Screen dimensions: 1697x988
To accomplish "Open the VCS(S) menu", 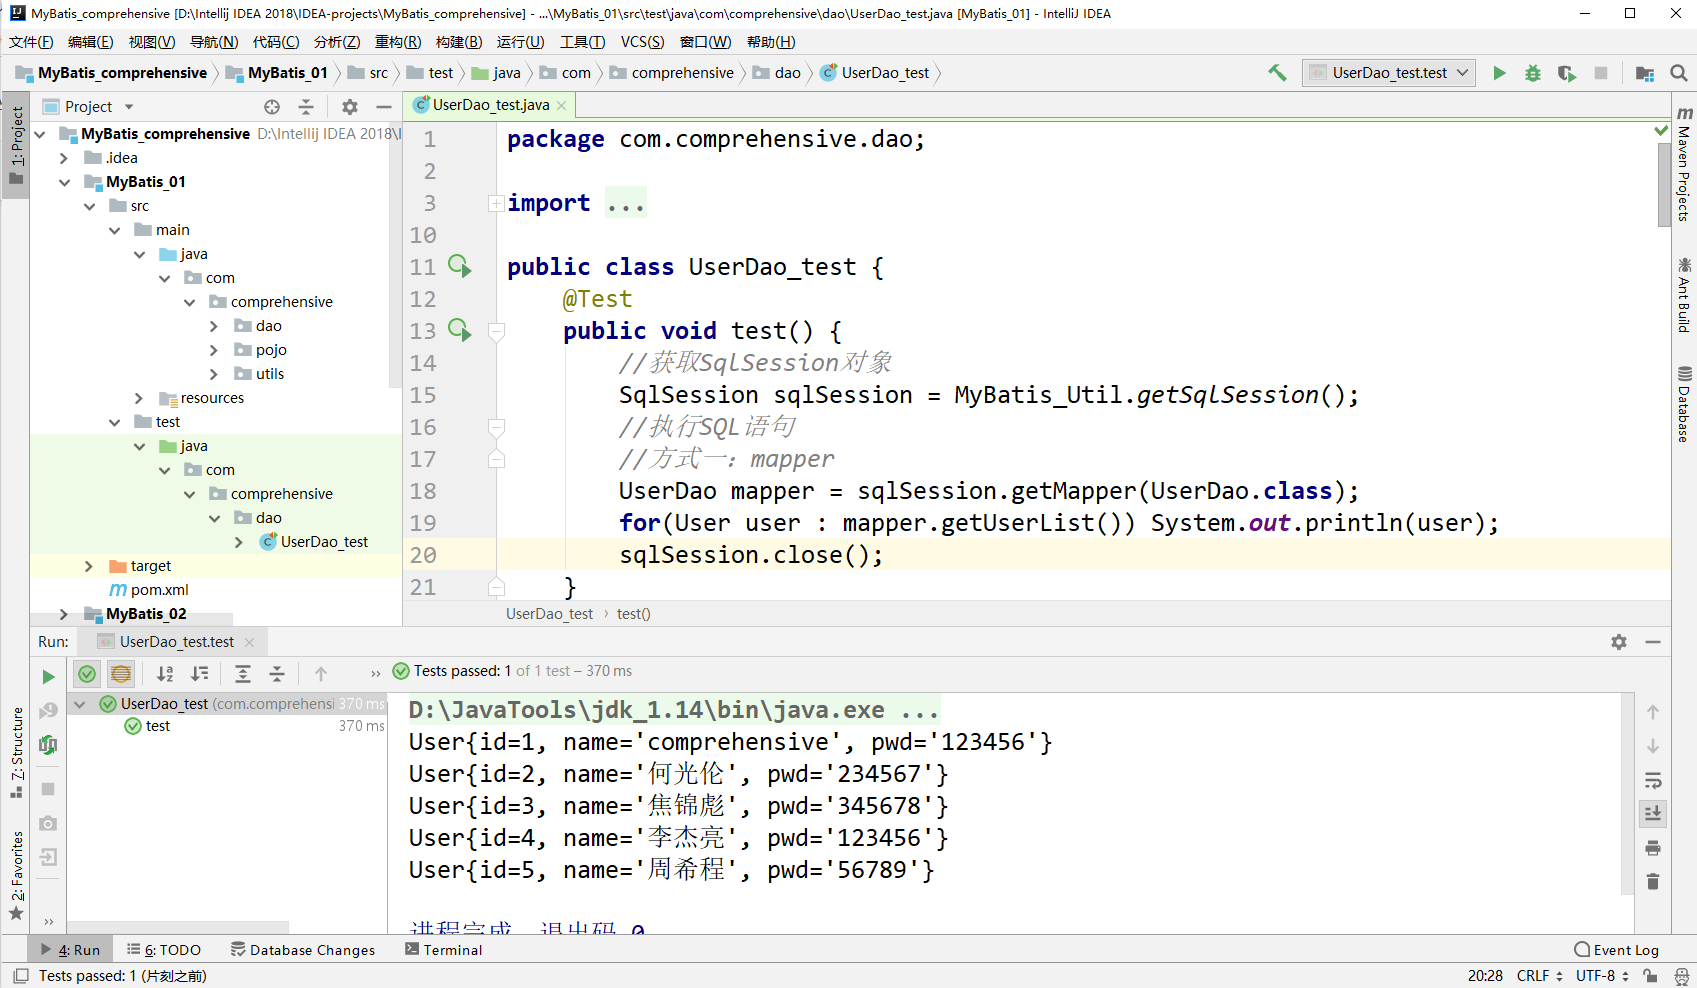I will (x=642, y=42).
